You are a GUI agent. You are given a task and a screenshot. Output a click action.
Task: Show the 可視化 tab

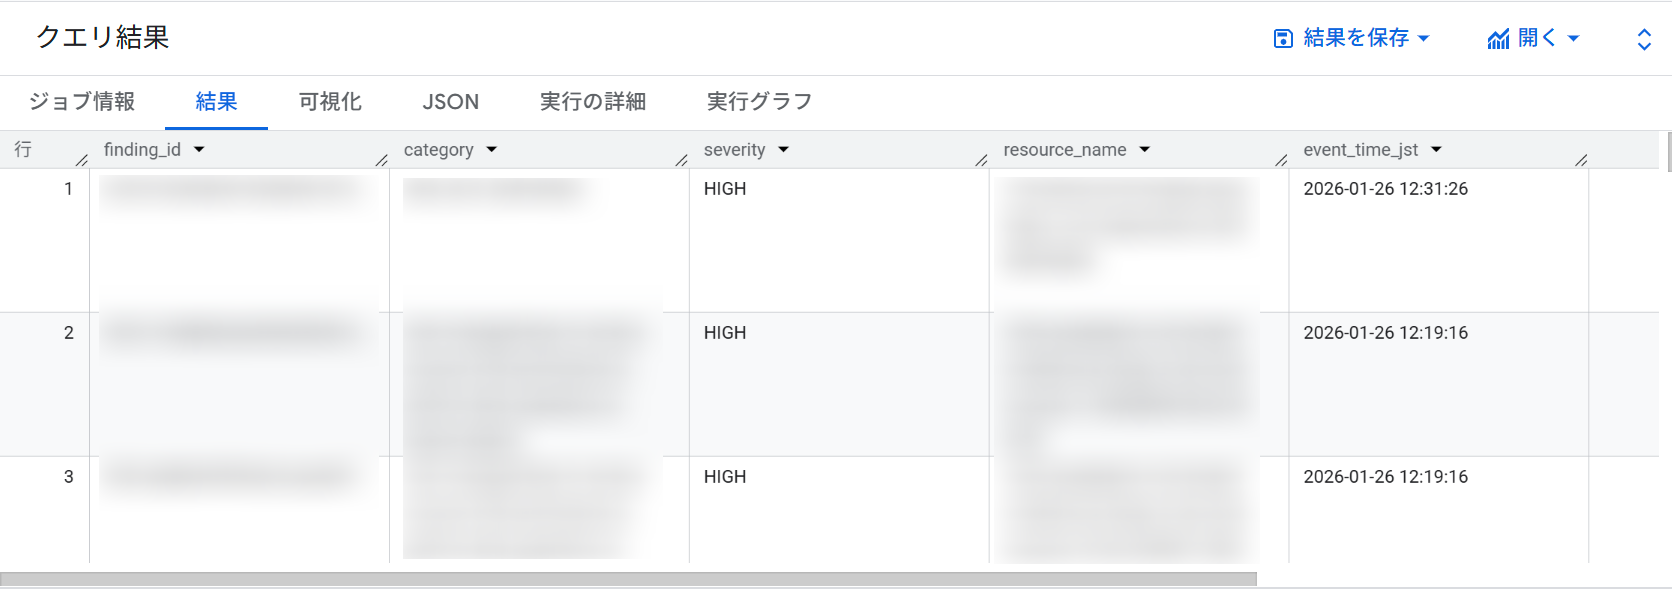pos(330,102)
